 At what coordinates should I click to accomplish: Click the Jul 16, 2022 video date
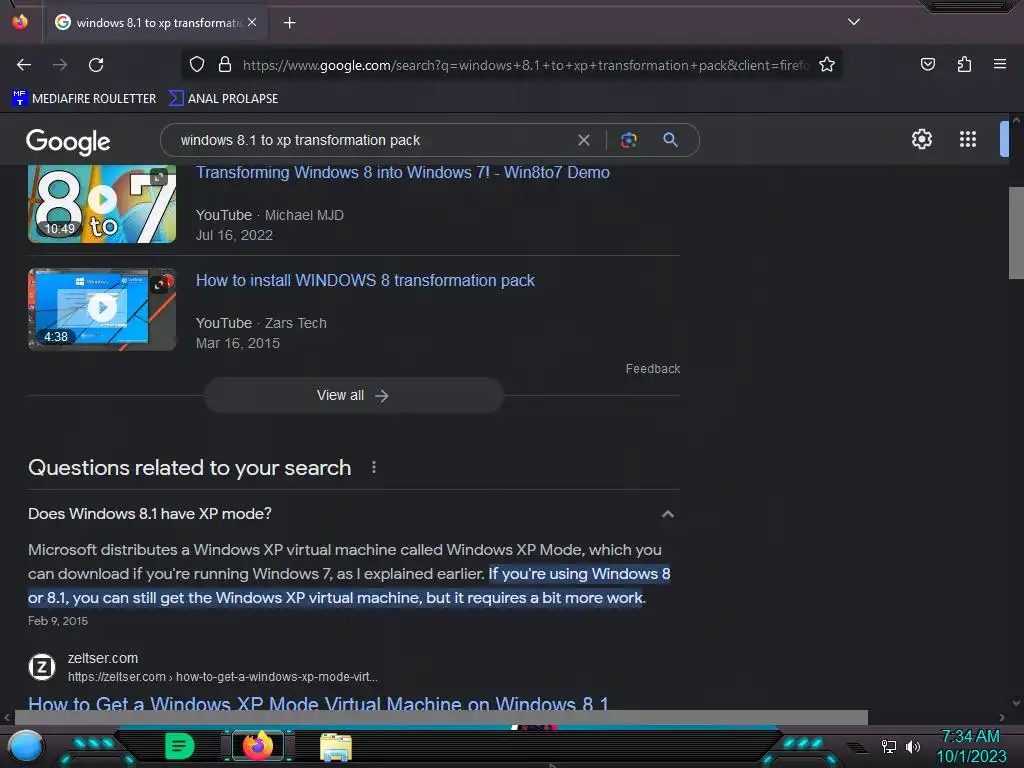234,235
